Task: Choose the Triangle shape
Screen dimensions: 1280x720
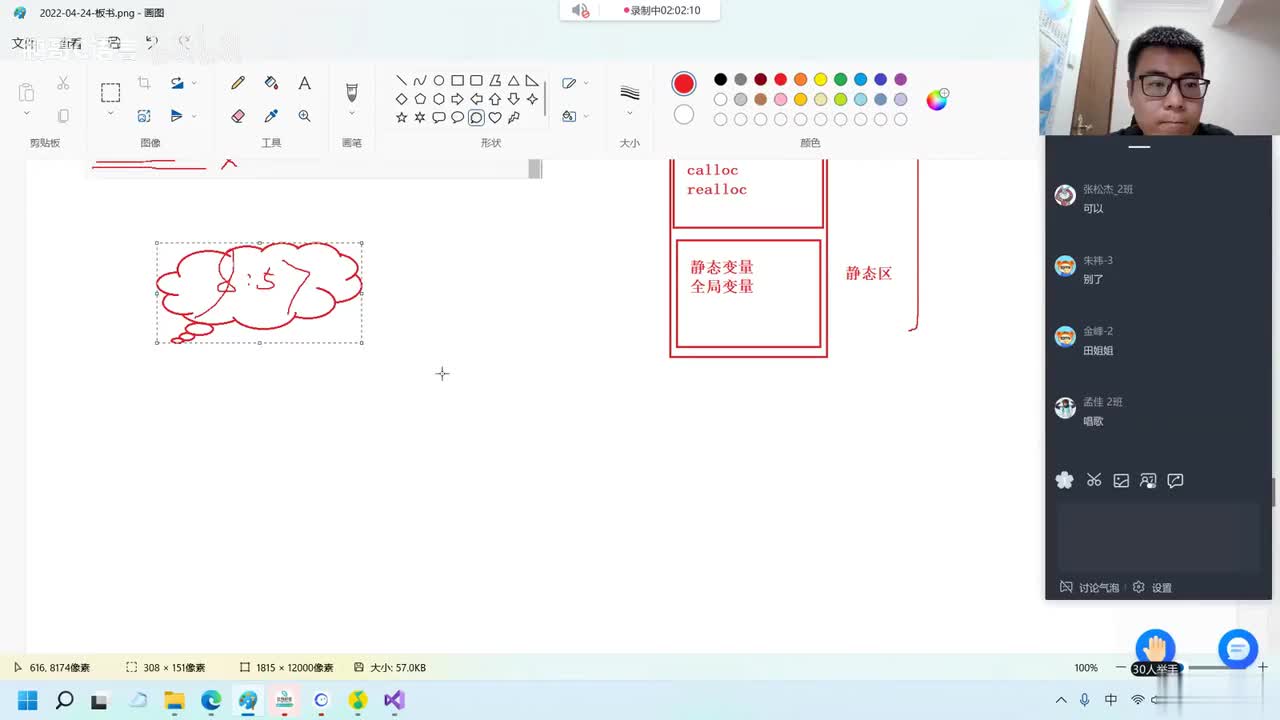Action: pos(513,81)
